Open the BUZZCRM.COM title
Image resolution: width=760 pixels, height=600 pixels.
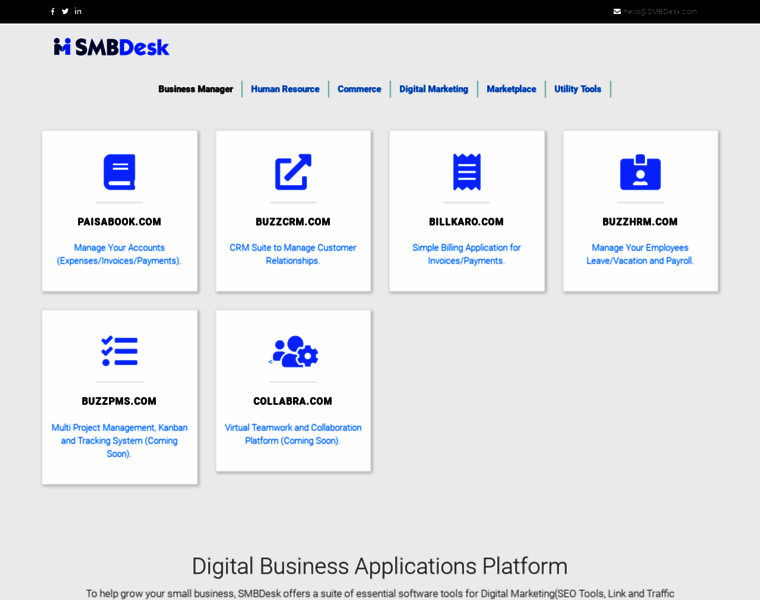tap(293, 222)
